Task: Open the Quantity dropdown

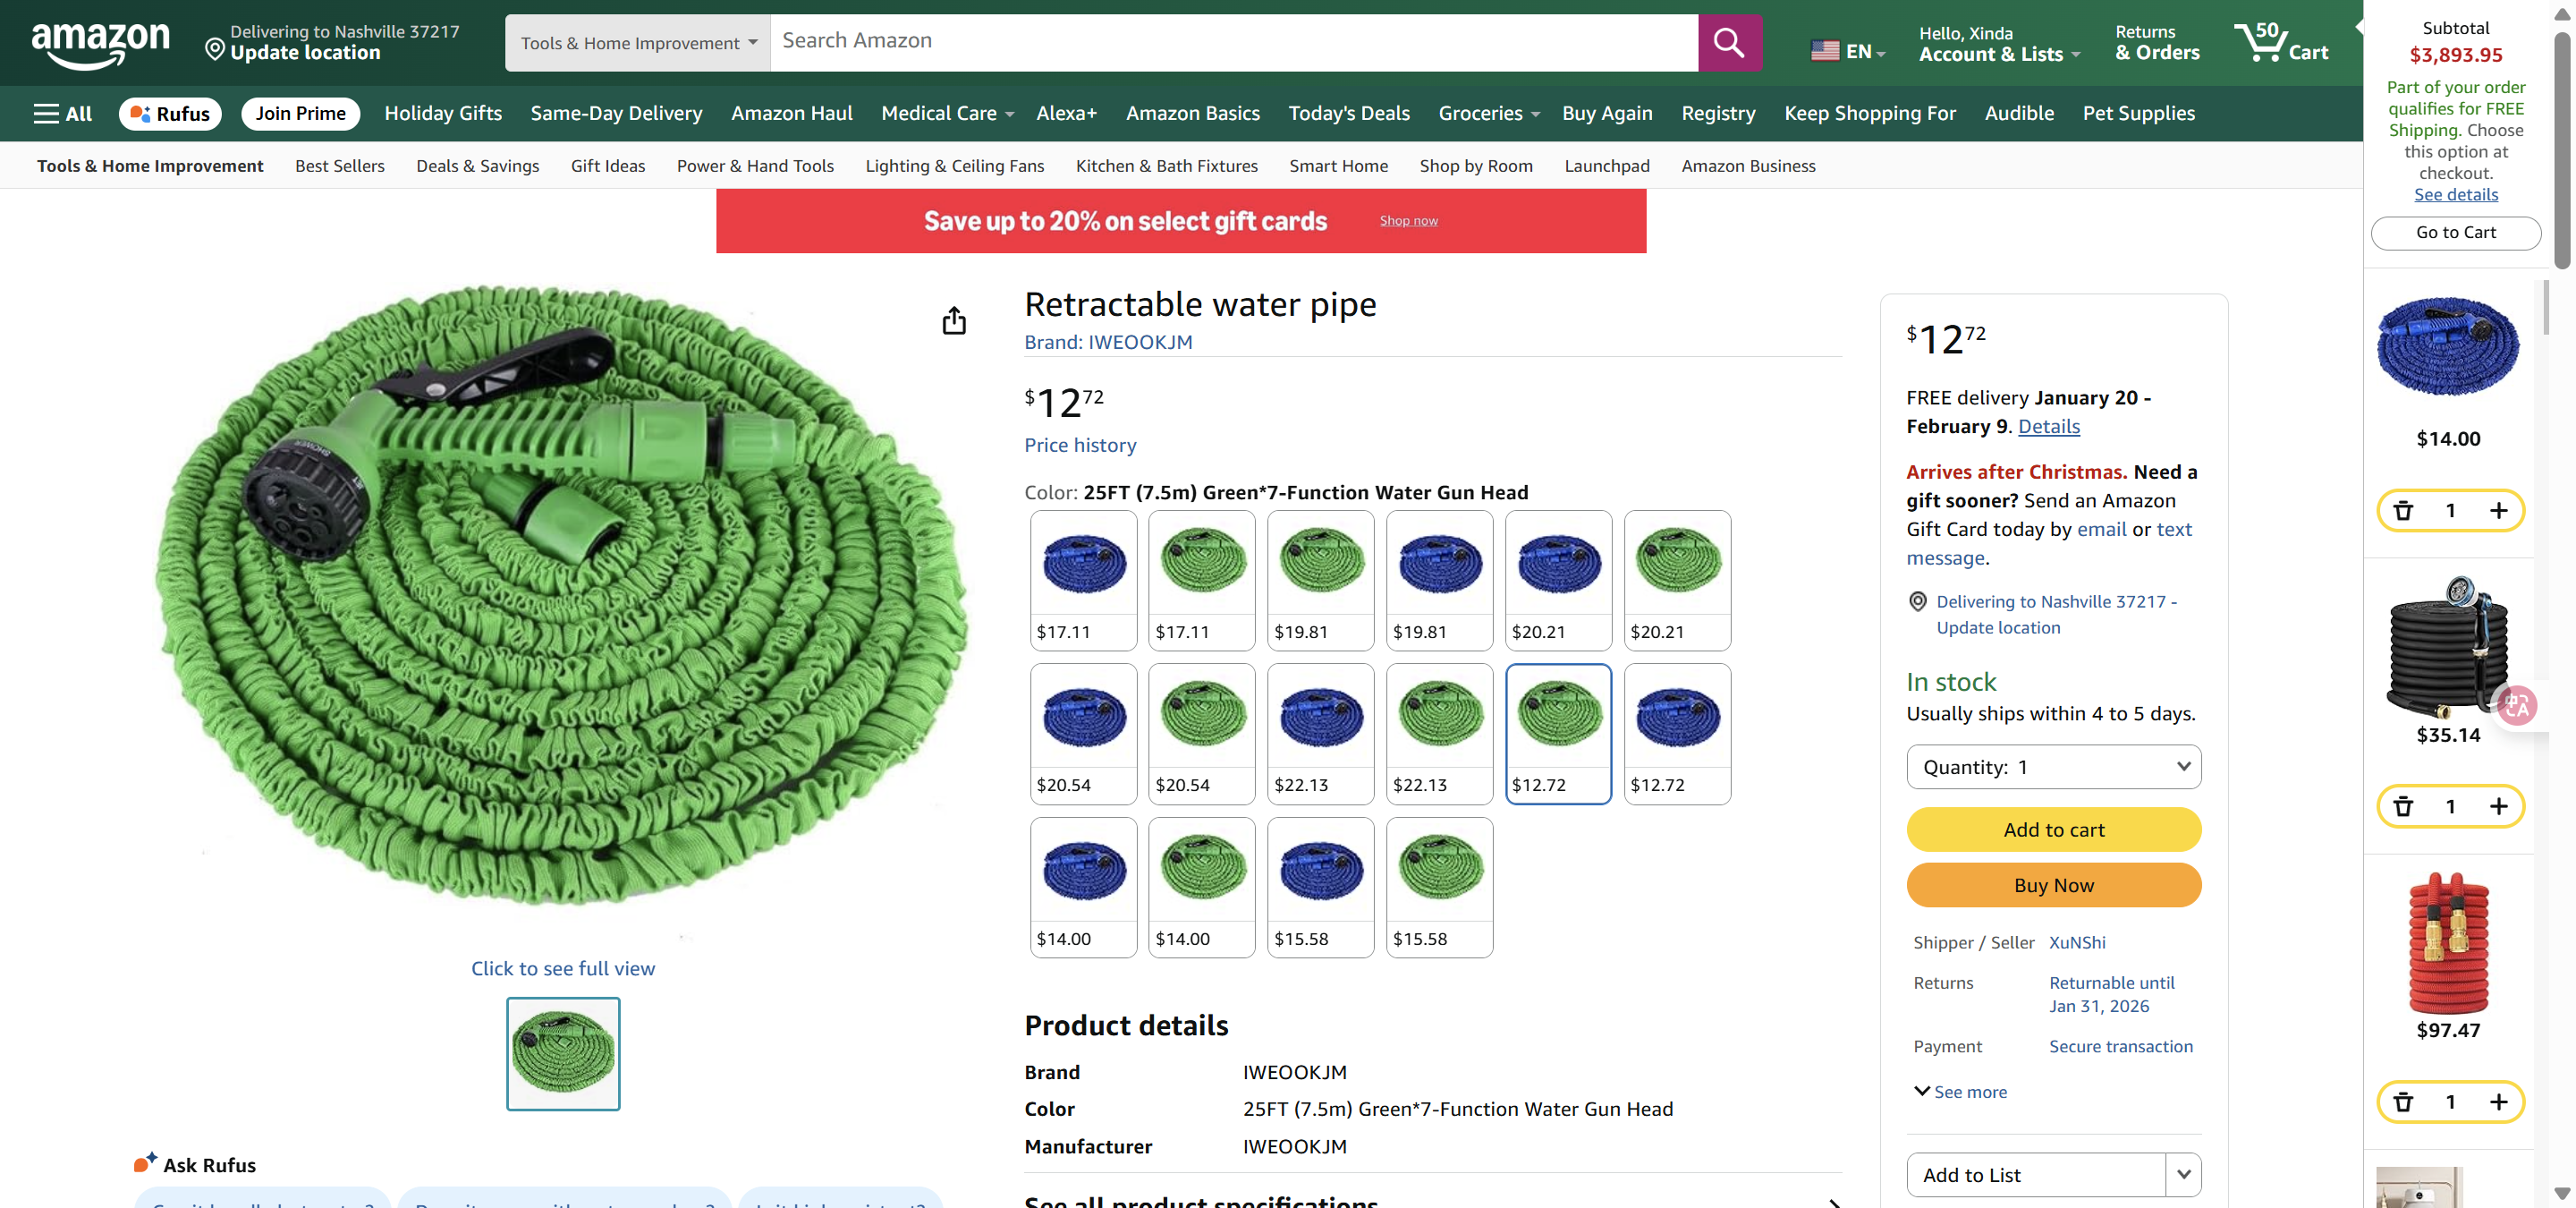Action: coord(2053,767)
